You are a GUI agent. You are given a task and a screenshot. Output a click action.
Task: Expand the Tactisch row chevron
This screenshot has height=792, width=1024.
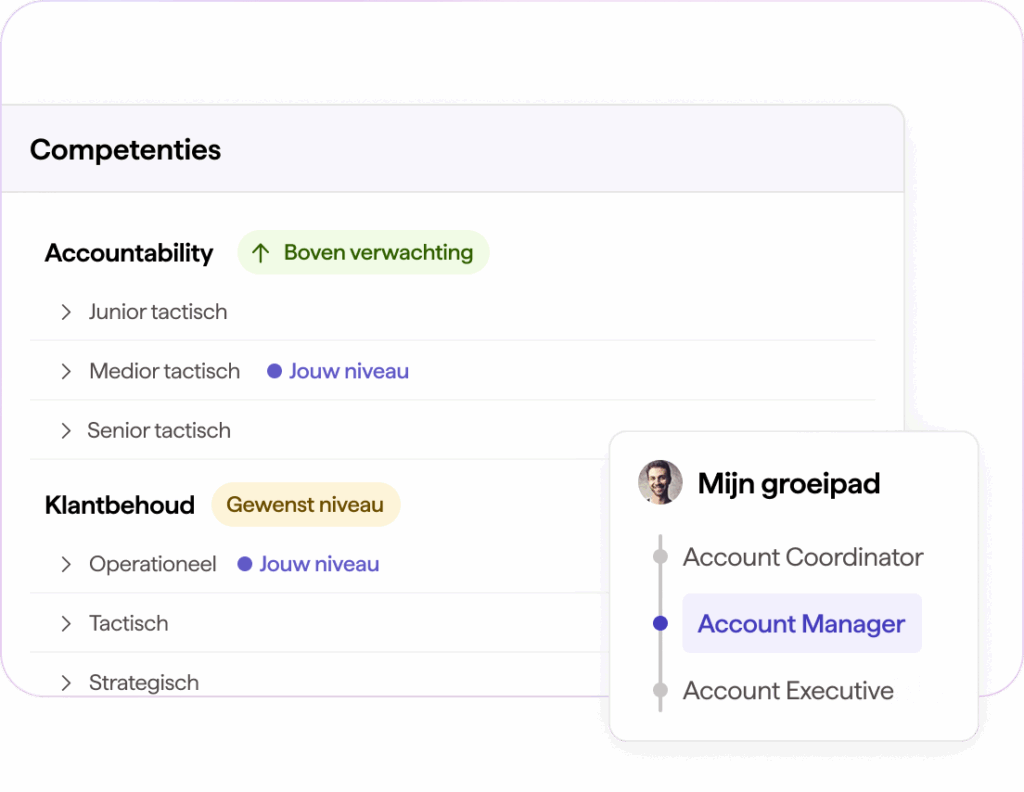[x=66, y=624]
